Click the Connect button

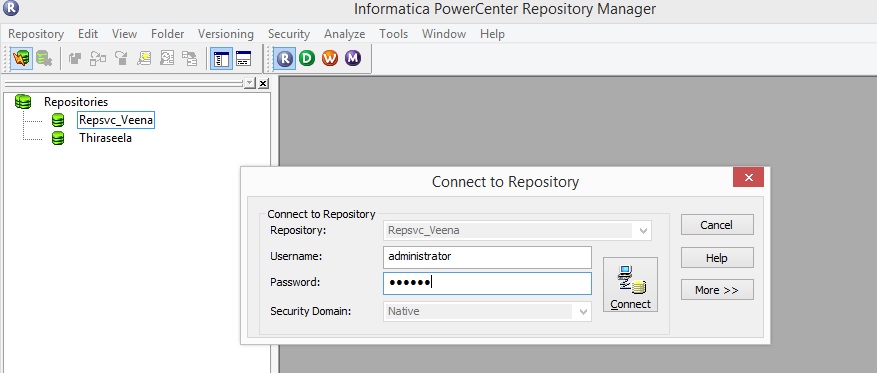tap(630, 285)
